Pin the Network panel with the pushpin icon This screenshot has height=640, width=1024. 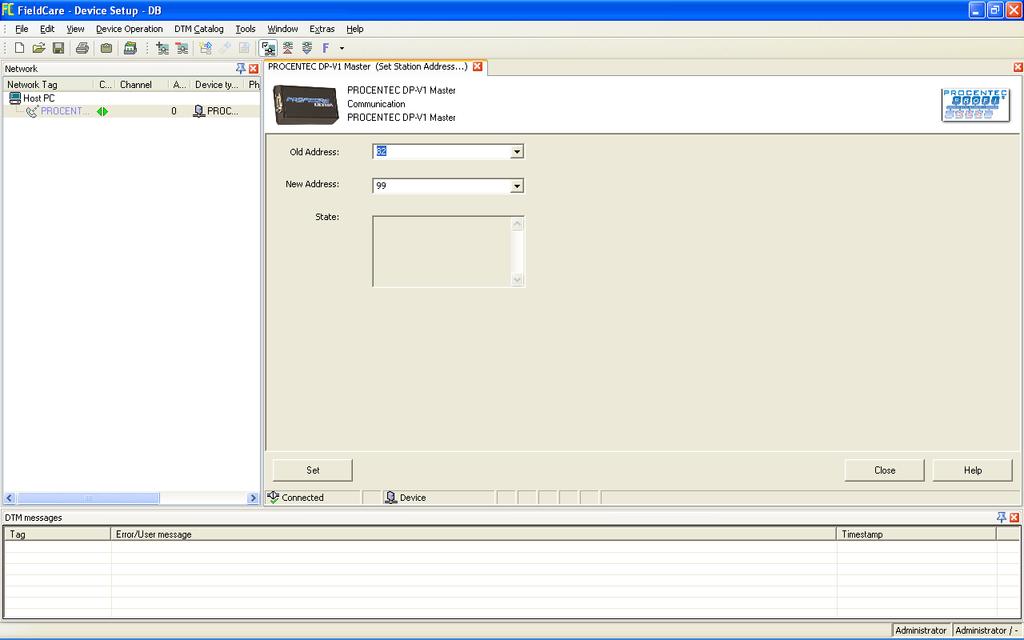240,69
